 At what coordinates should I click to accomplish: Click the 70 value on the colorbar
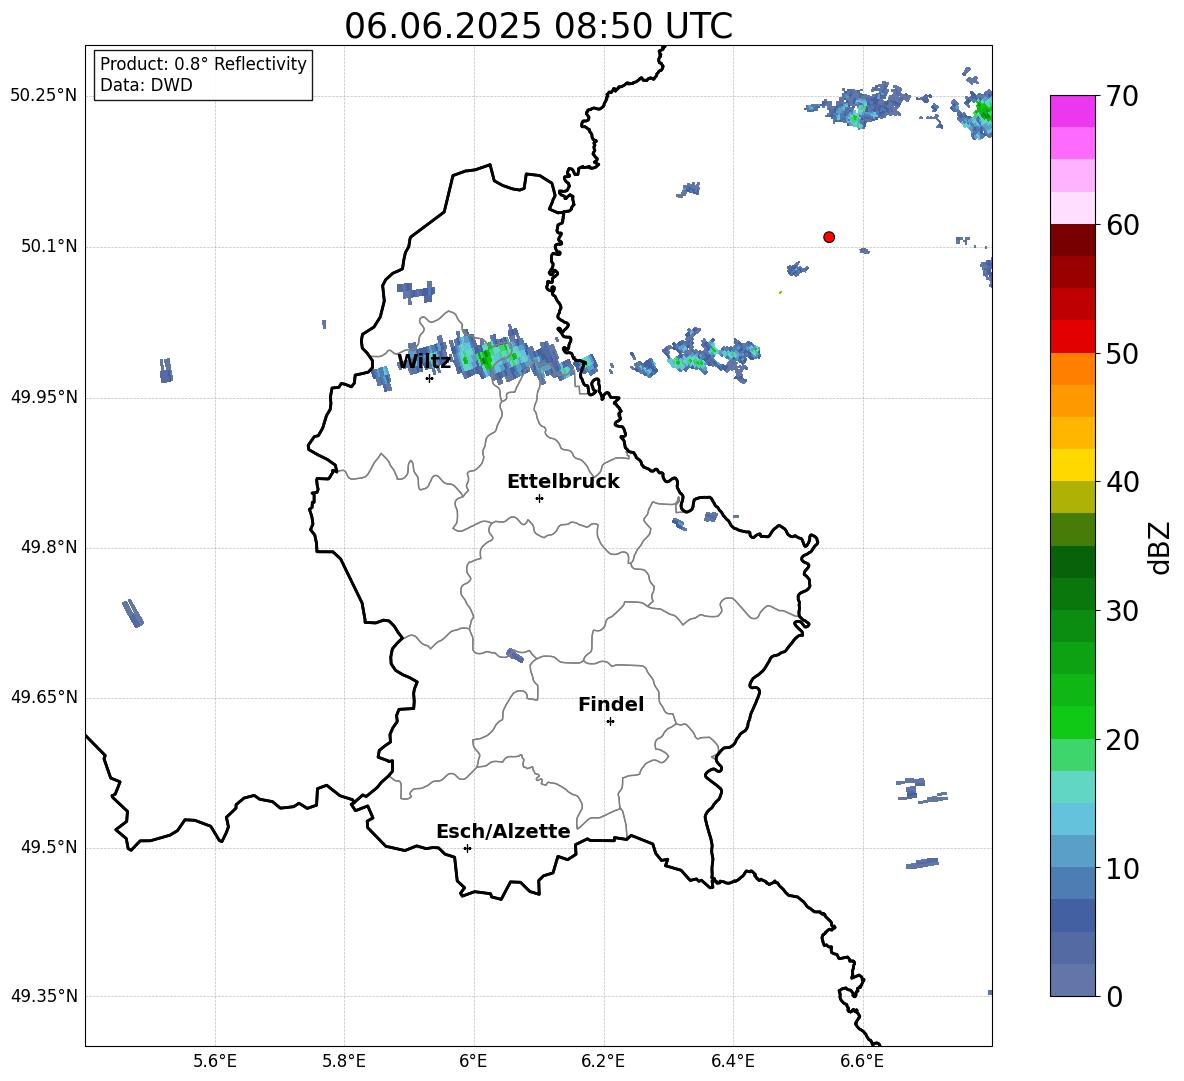click(1122, 97)
